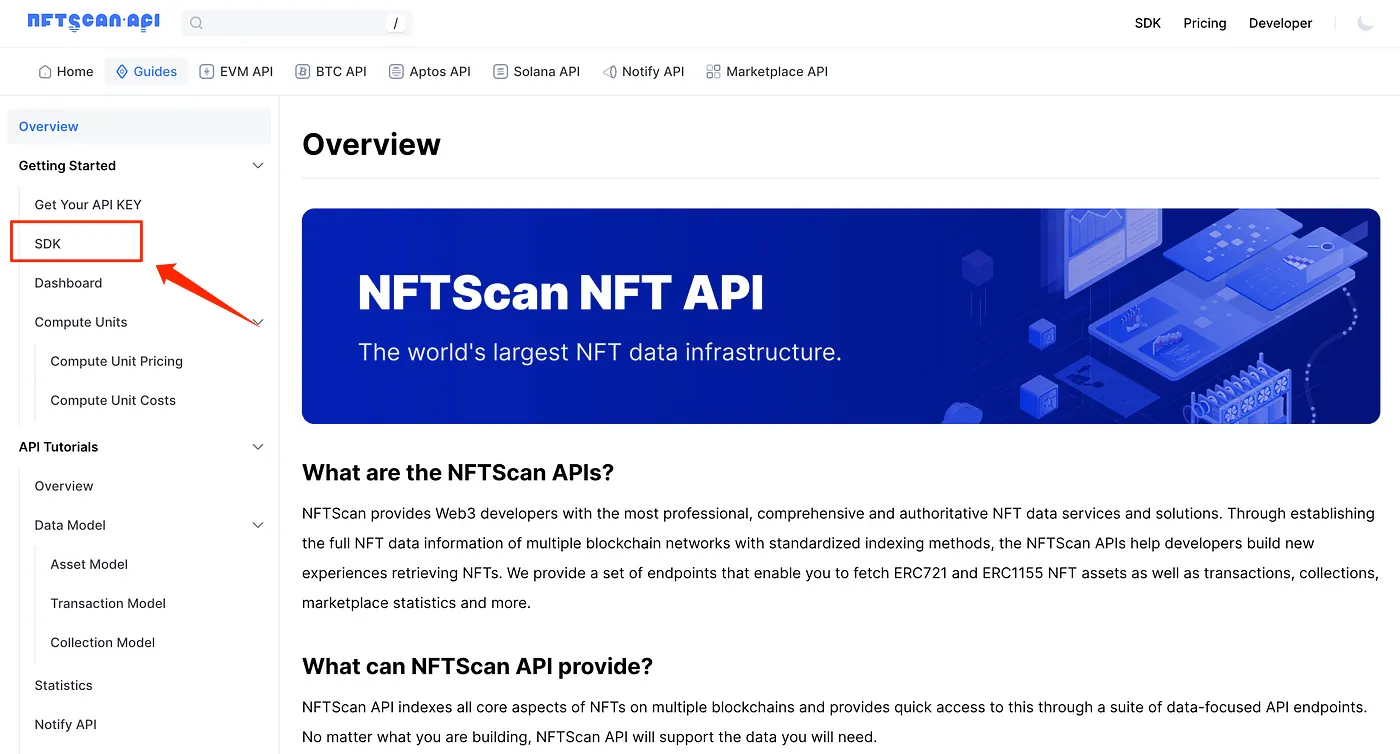
Task: Open the Developer link
Action: point(1280,23)
